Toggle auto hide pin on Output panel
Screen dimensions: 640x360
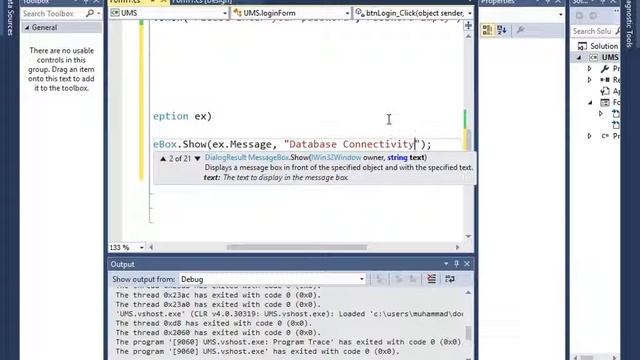pos(457,264)
